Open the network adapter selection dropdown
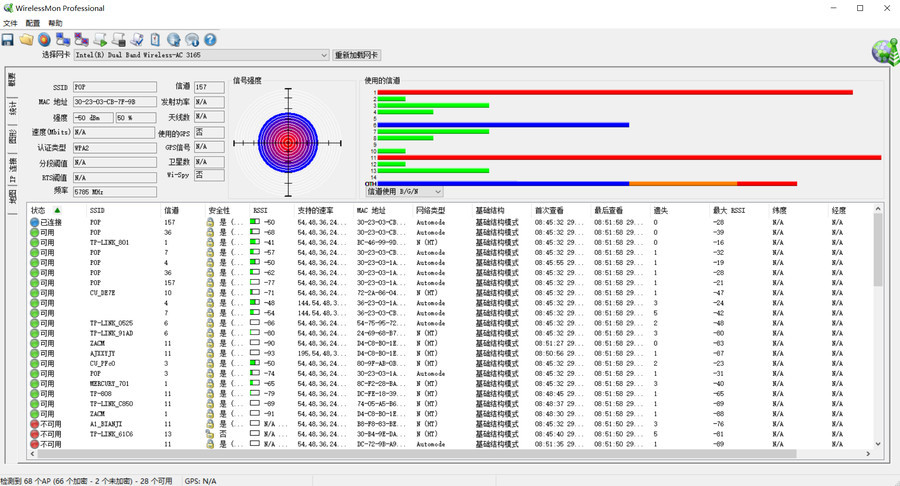 [323, 55]
